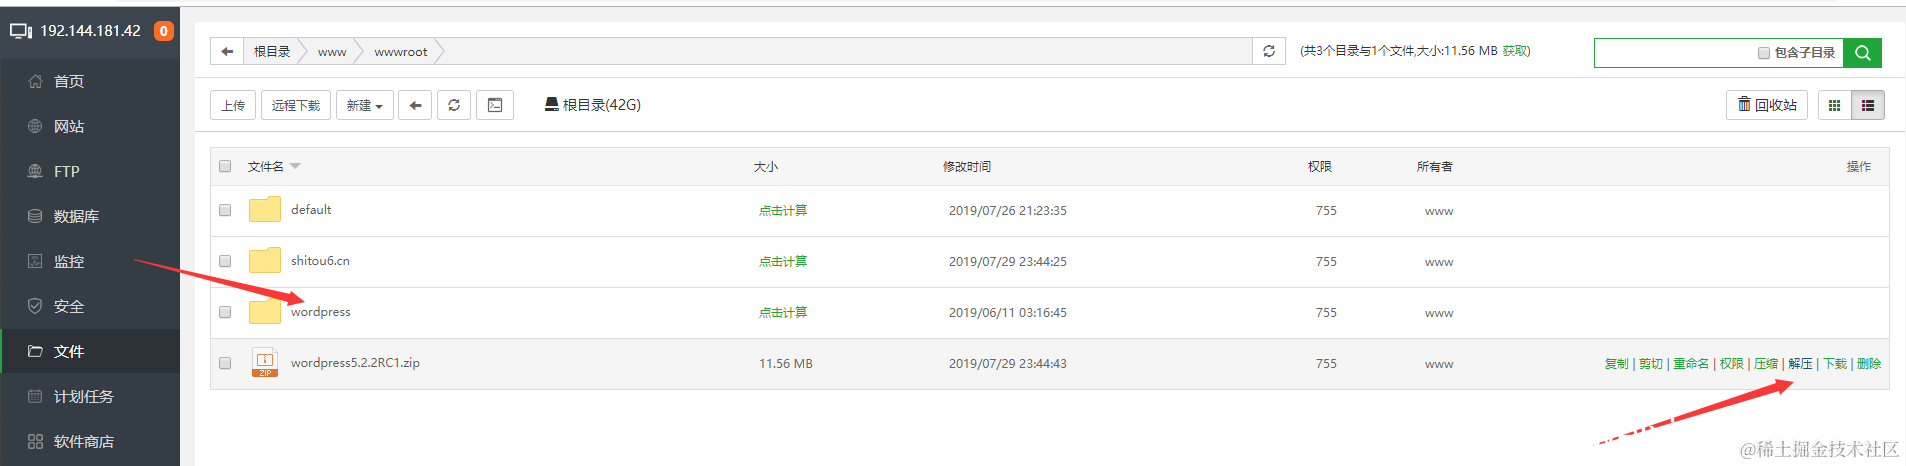The image size is (1906, 466).
Task: Click the back arrow in the path bar
Action: [x=227, y=51]
